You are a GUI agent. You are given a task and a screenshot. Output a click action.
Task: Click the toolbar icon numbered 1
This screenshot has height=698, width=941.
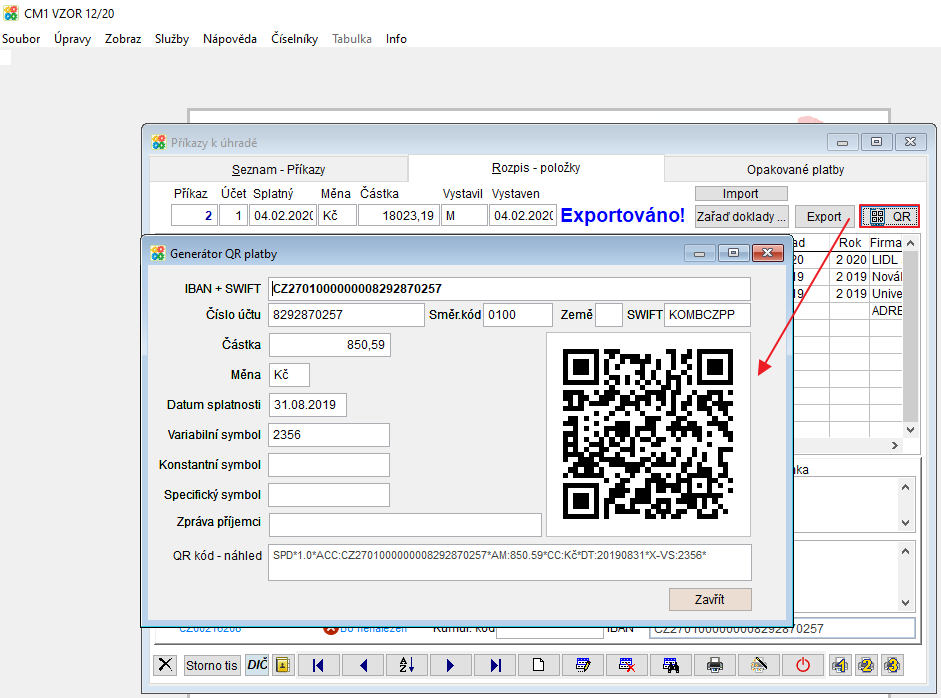click(x=840, y=665)
